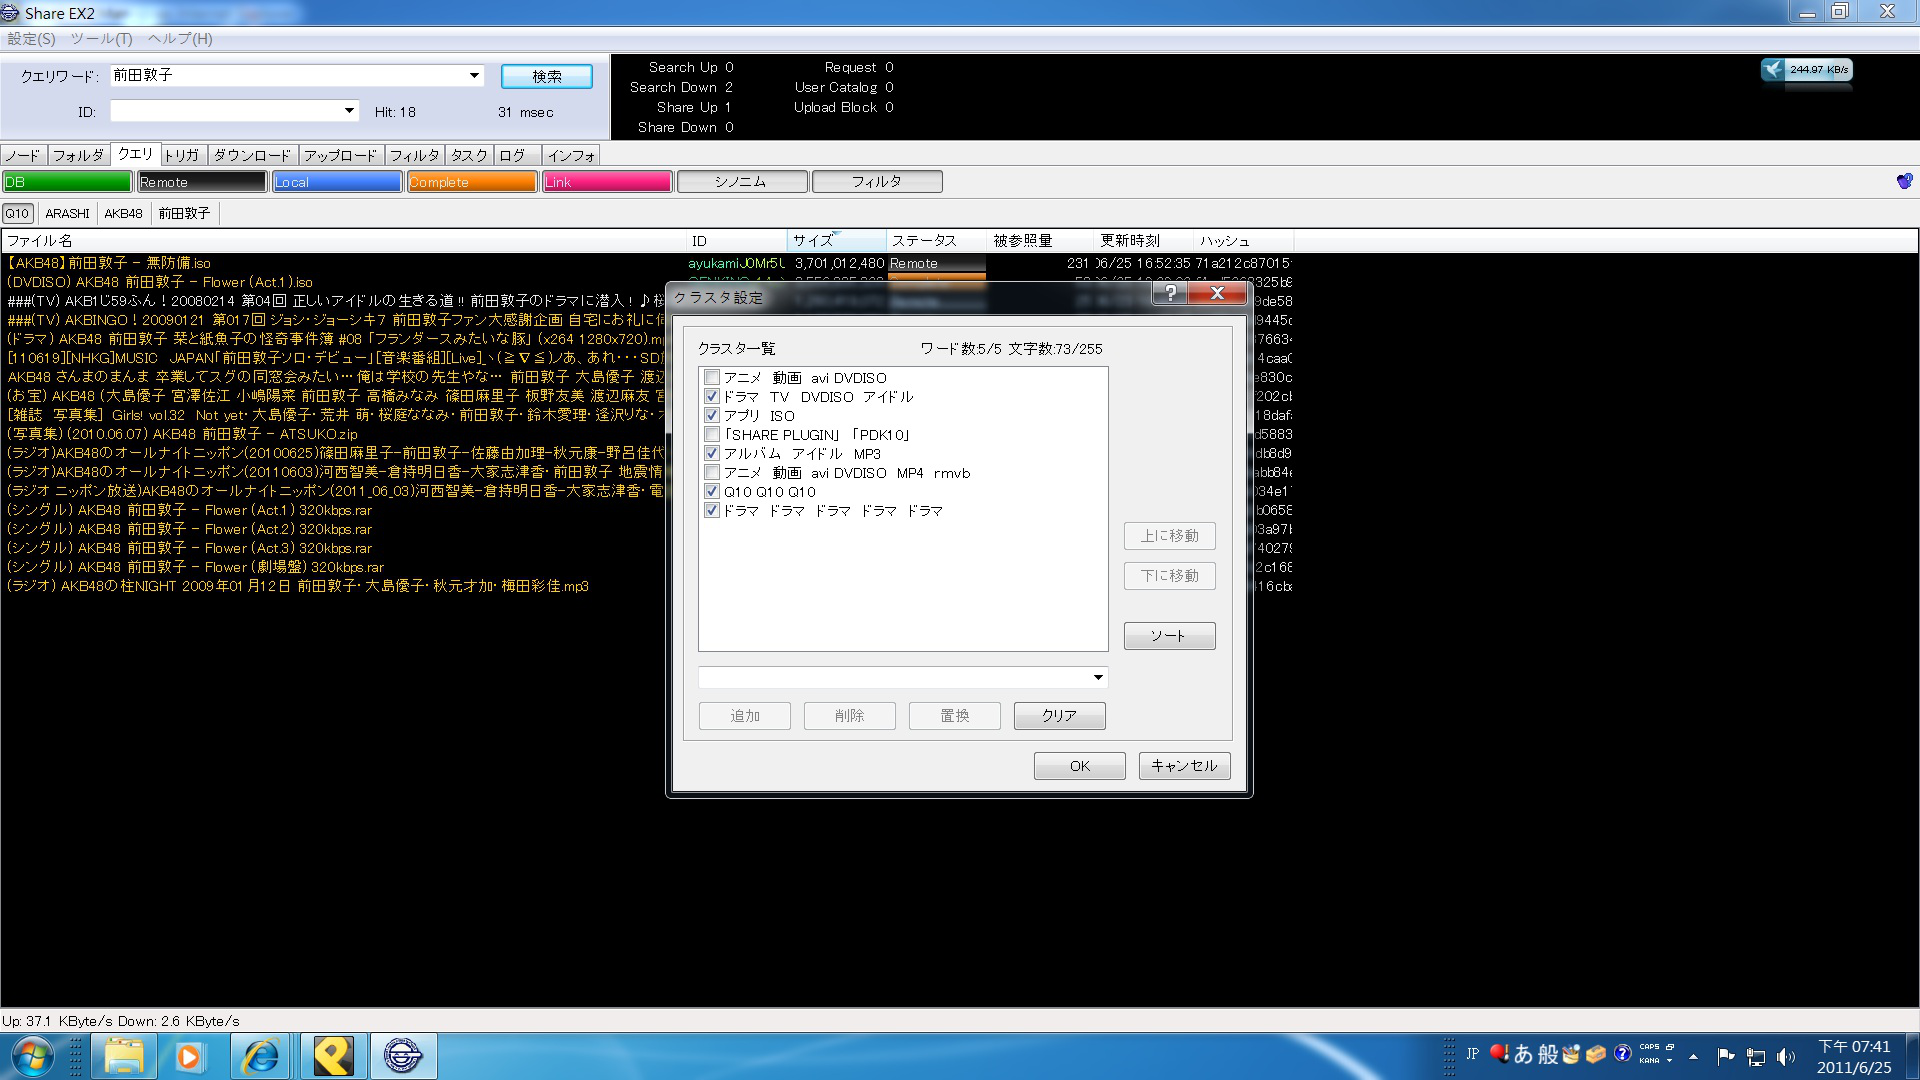This screenshot has height=1080, width=1920.
Task: Expand the query keyword dropdown
Action: (474, 76)
